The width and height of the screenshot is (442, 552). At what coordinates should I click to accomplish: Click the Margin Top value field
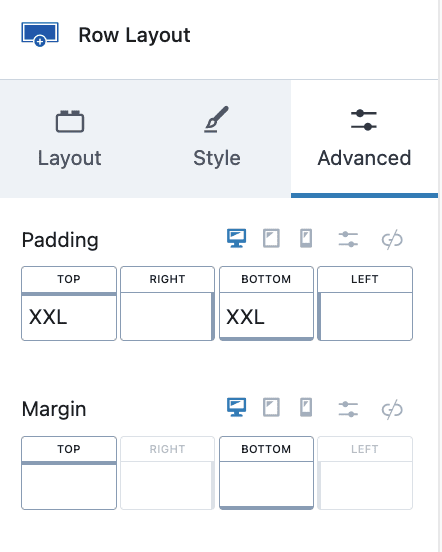(x=69, y=487)
